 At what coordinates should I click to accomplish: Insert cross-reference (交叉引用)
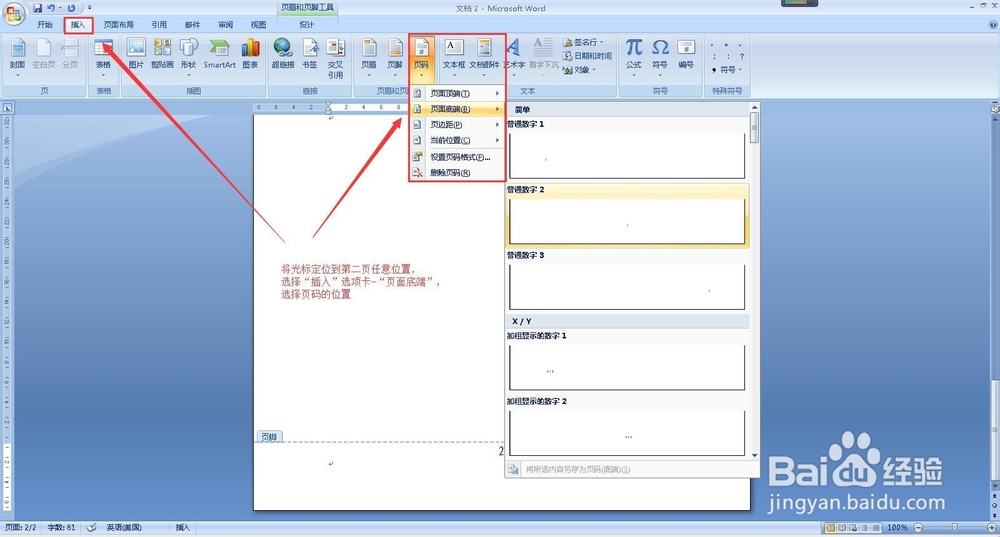[x=335, y=57]
